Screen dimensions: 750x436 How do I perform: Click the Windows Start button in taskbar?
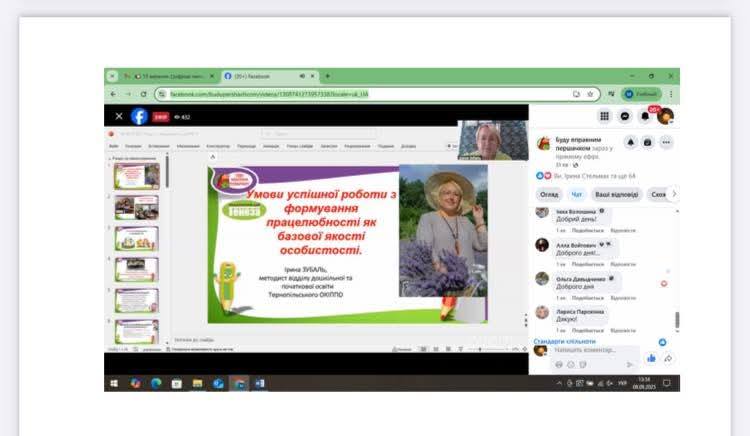[116, 383]
